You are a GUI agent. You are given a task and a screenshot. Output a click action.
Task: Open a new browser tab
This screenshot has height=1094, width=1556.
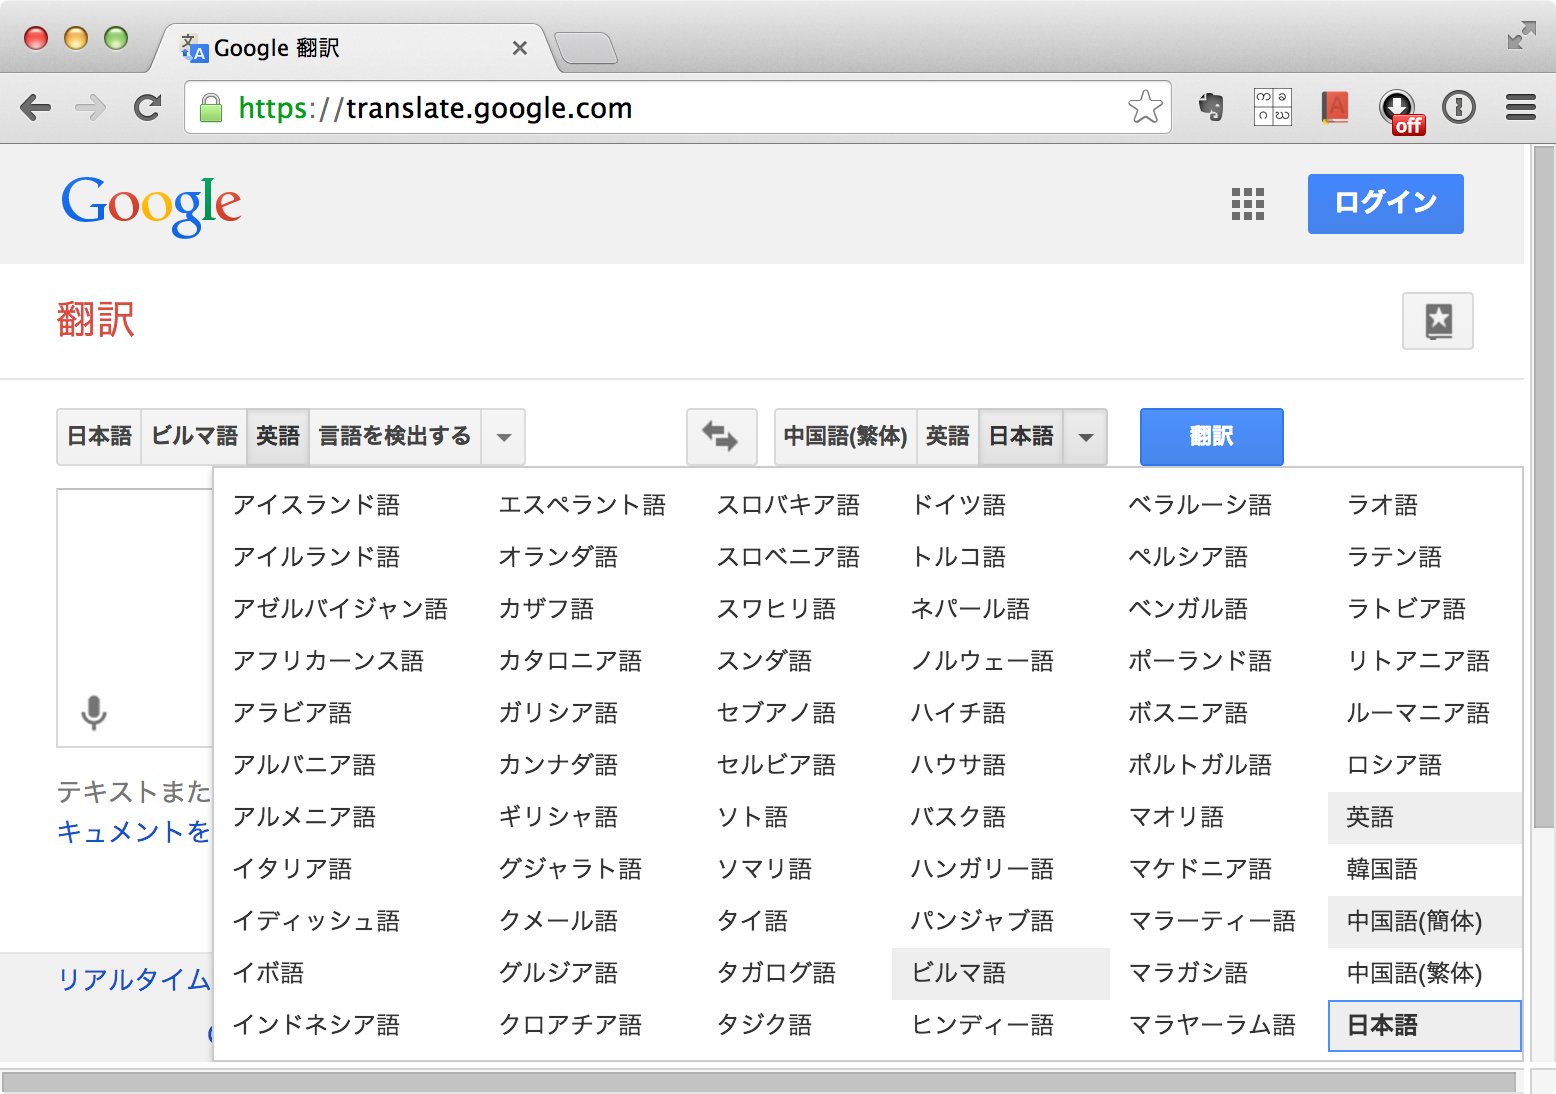pyautogui.click(x=586, y=48)
